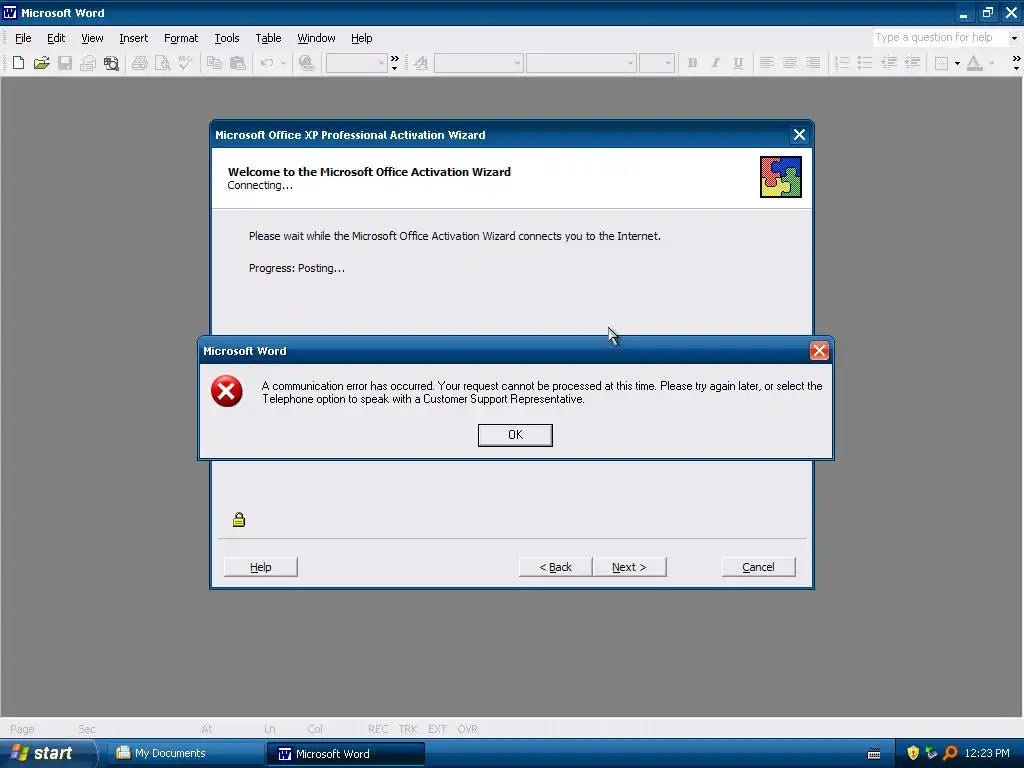Expand the font color dropdown arrow
The height and width of the screenshot is (768, 1024).
991,63
